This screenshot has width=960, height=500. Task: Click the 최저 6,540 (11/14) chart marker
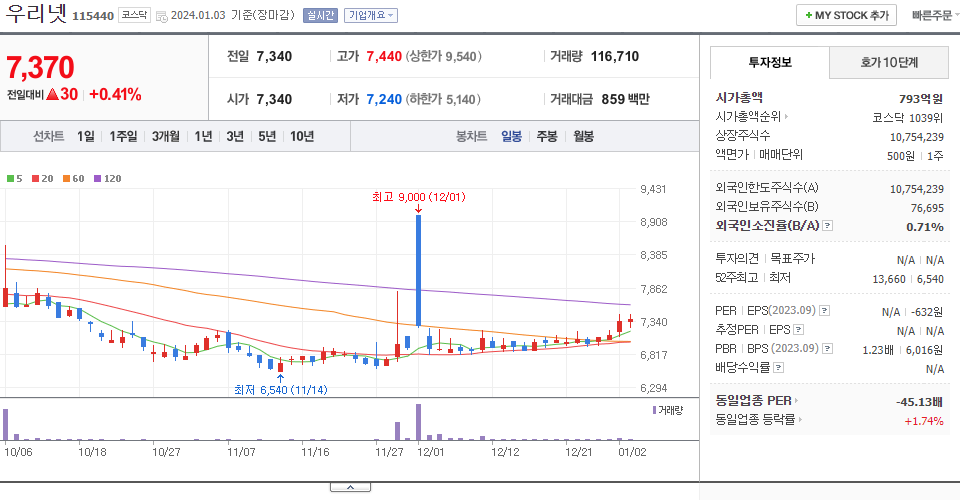click(x=280, y=390)
